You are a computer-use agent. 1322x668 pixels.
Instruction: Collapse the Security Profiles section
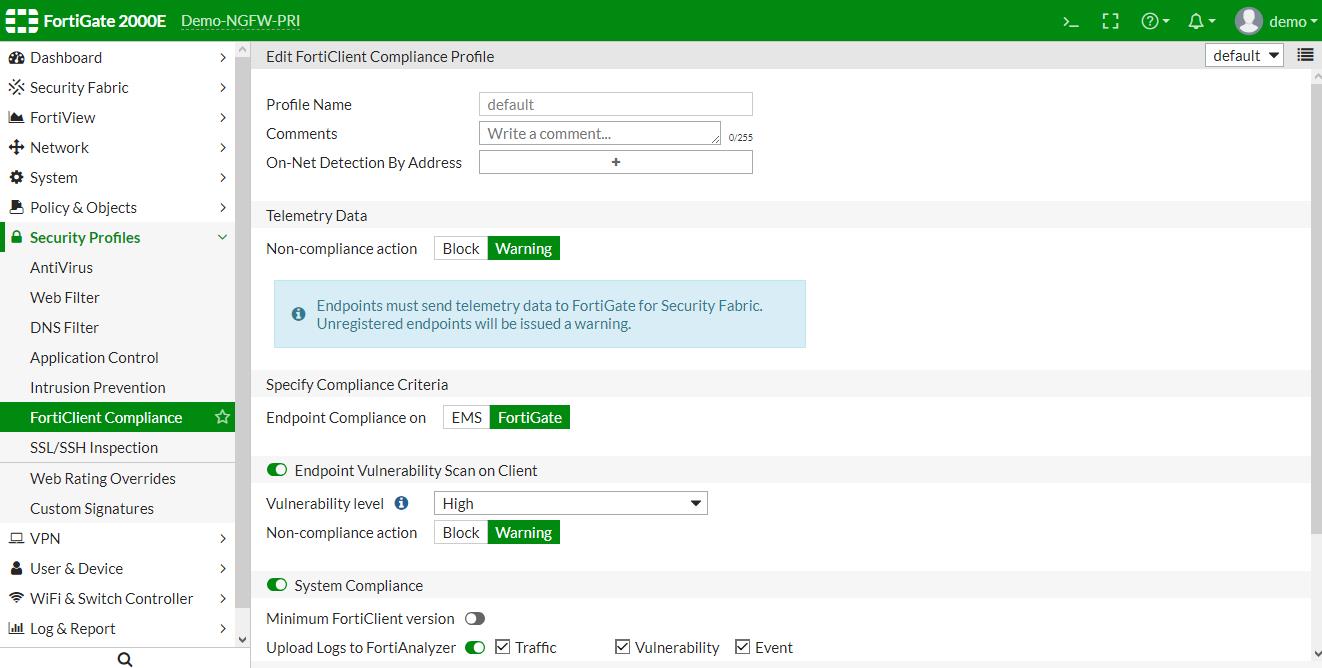tap(222, 238)
